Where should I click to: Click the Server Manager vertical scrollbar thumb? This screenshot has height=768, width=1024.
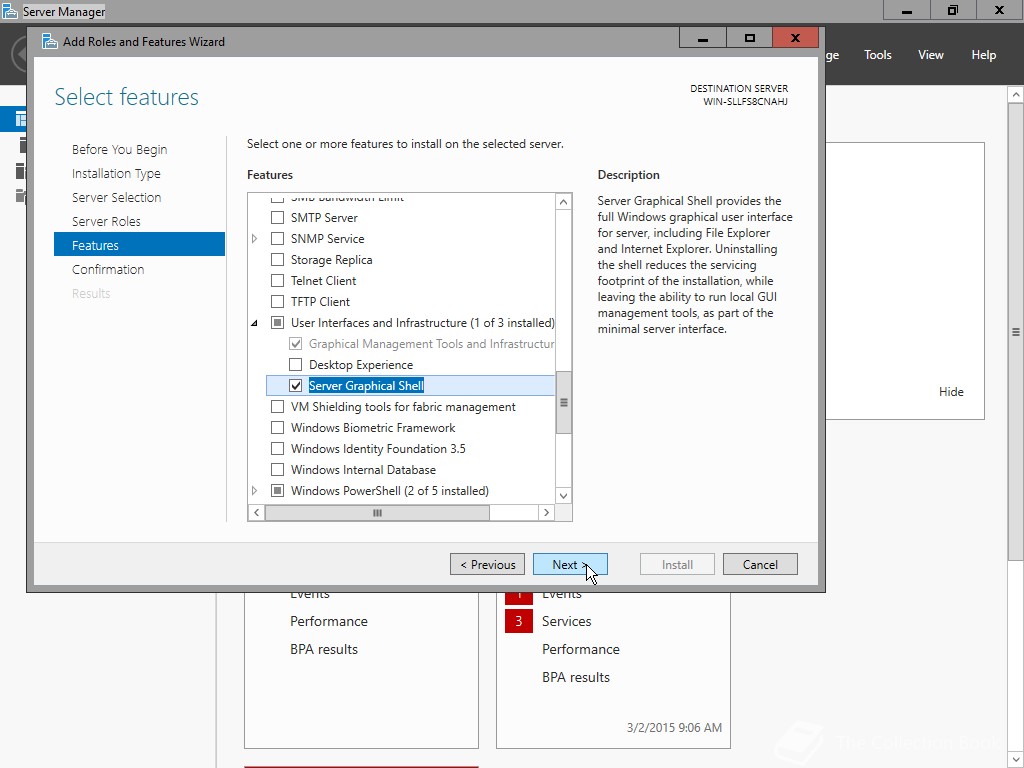(x=1016, y=332)
